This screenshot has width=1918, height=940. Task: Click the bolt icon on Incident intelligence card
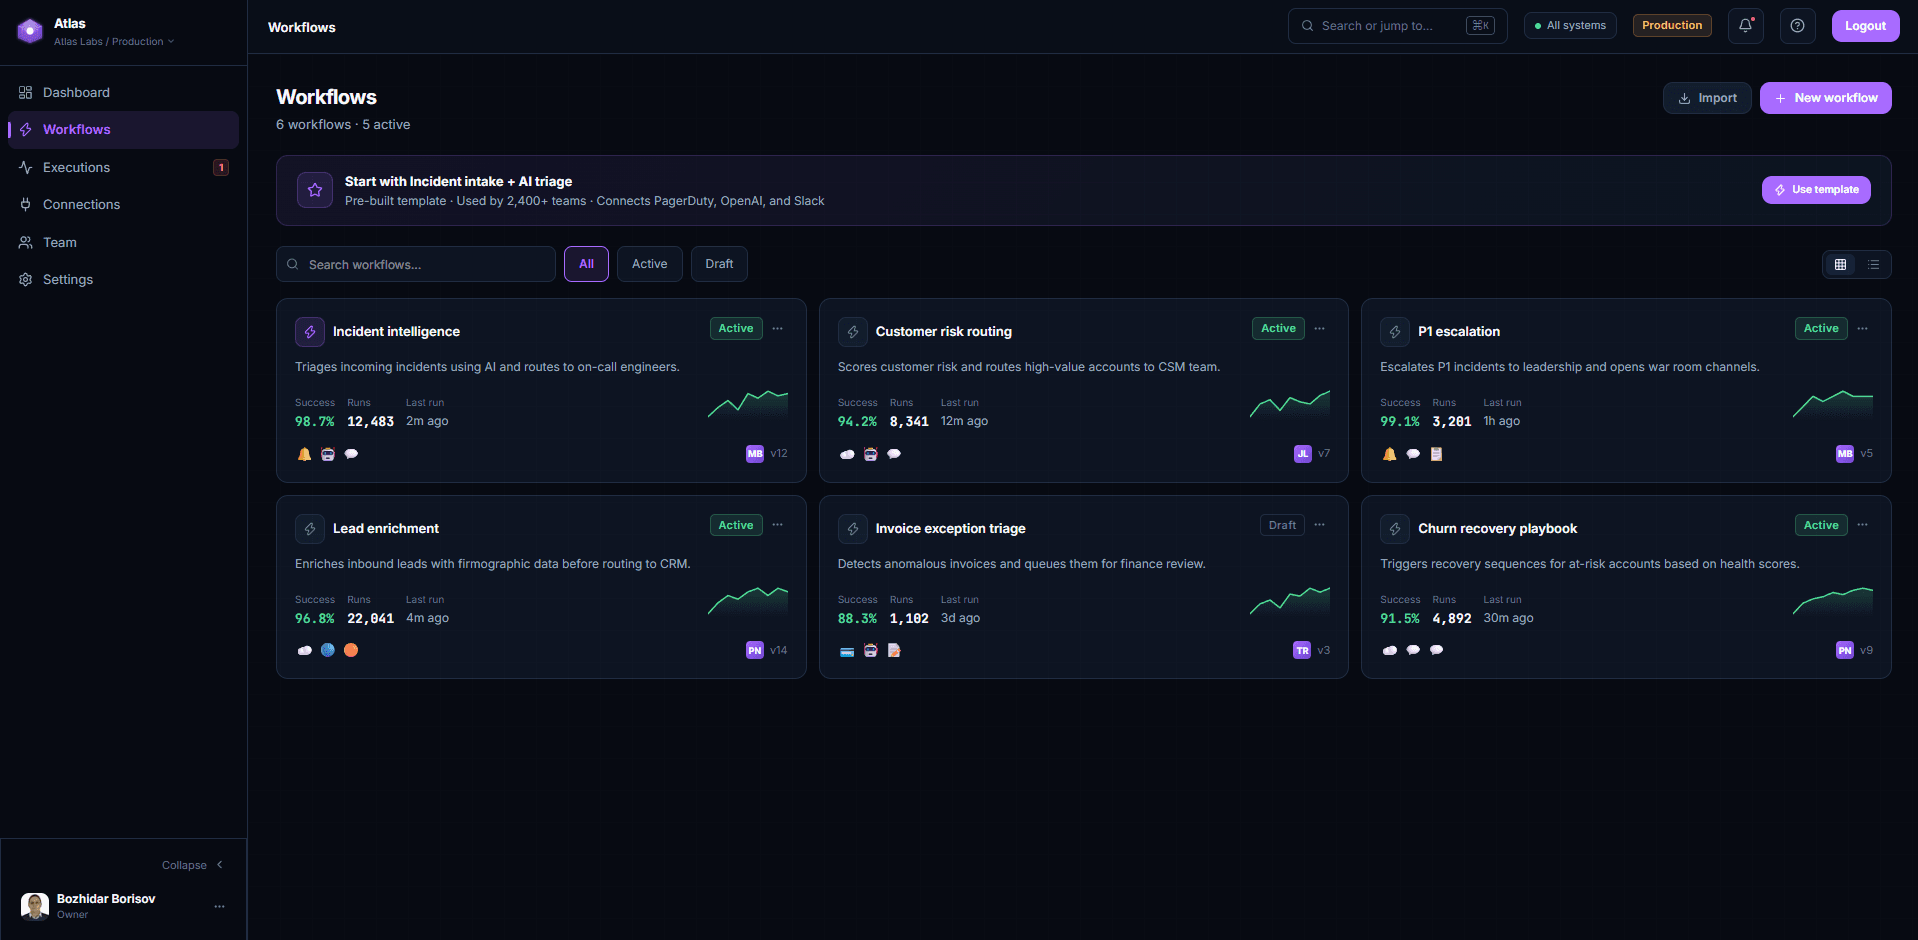pos(310,332)
